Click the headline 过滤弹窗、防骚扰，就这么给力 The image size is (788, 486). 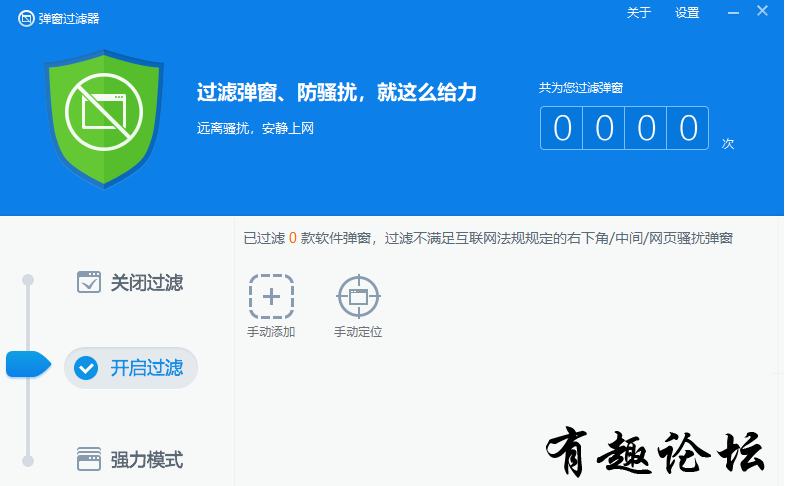click(337, 92)
